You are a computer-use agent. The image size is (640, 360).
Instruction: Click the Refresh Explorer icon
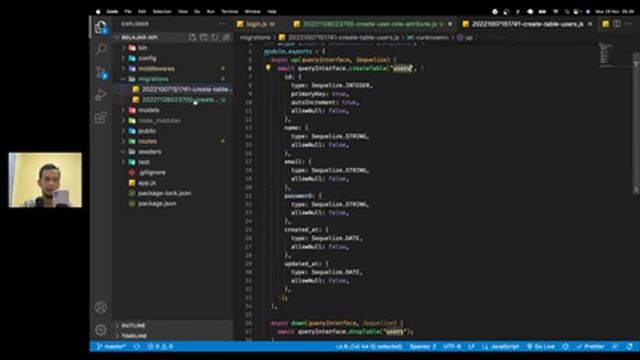pos(215,37)
